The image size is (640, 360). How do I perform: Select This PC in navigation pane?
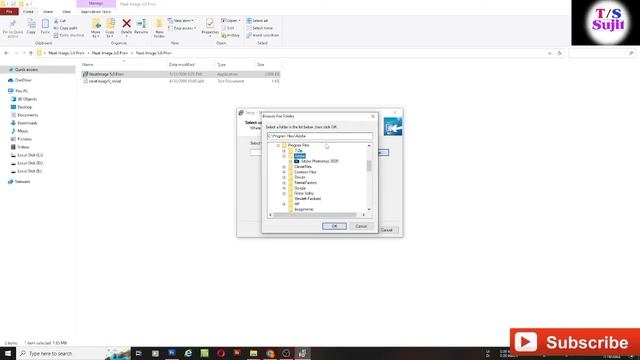pyautogui.click(x=21, y=91)
